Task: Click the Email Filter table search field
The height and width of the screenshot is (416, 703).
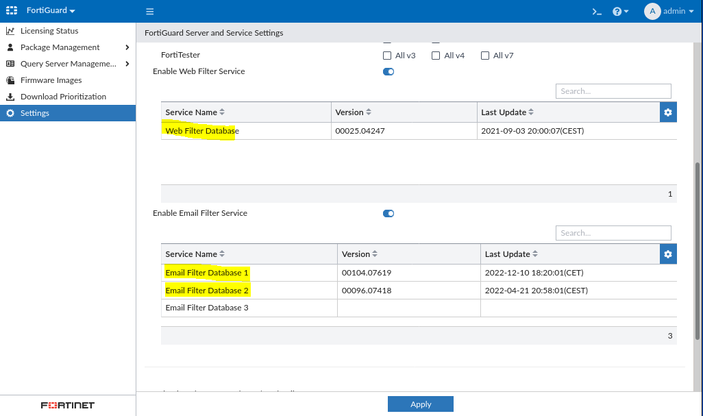Action: (x=612, y=233)
